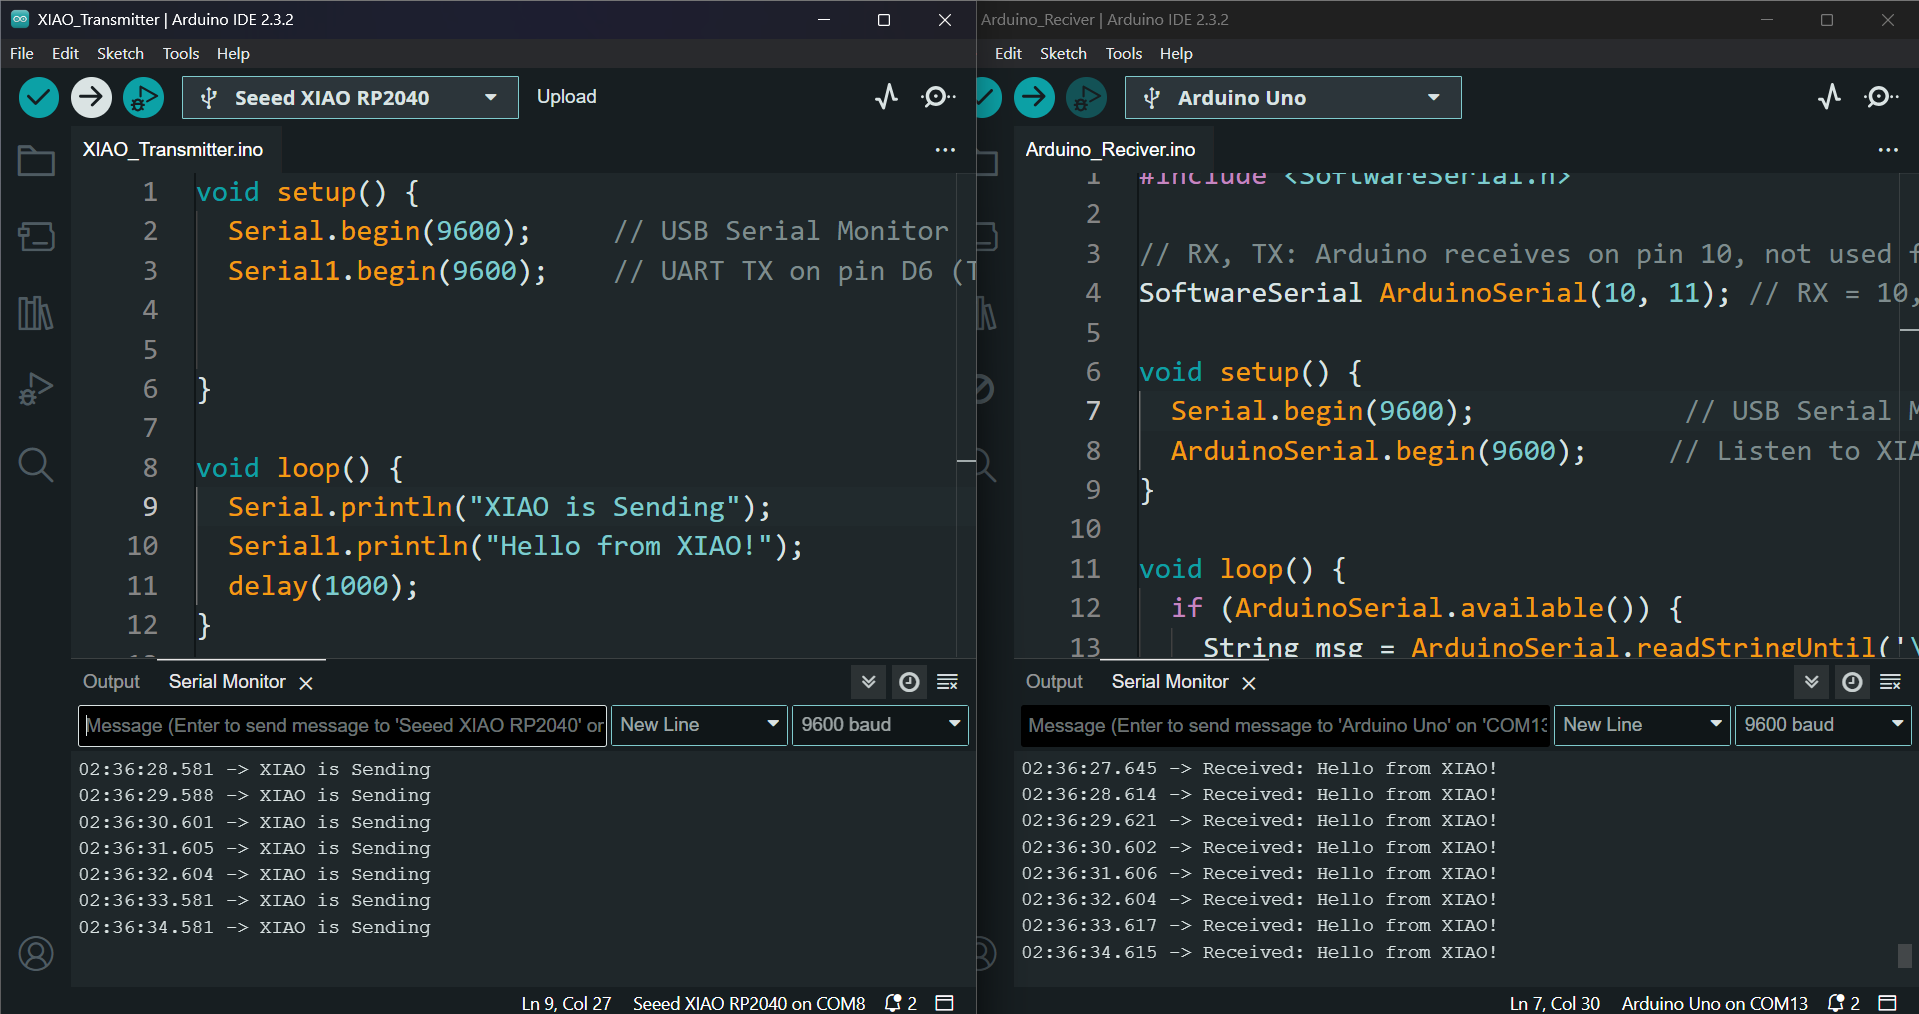Open tab overflow menu in XIAO_Transmitter editor
The width and height of the screenshot is (1919, 1014).
pos(945,150)
